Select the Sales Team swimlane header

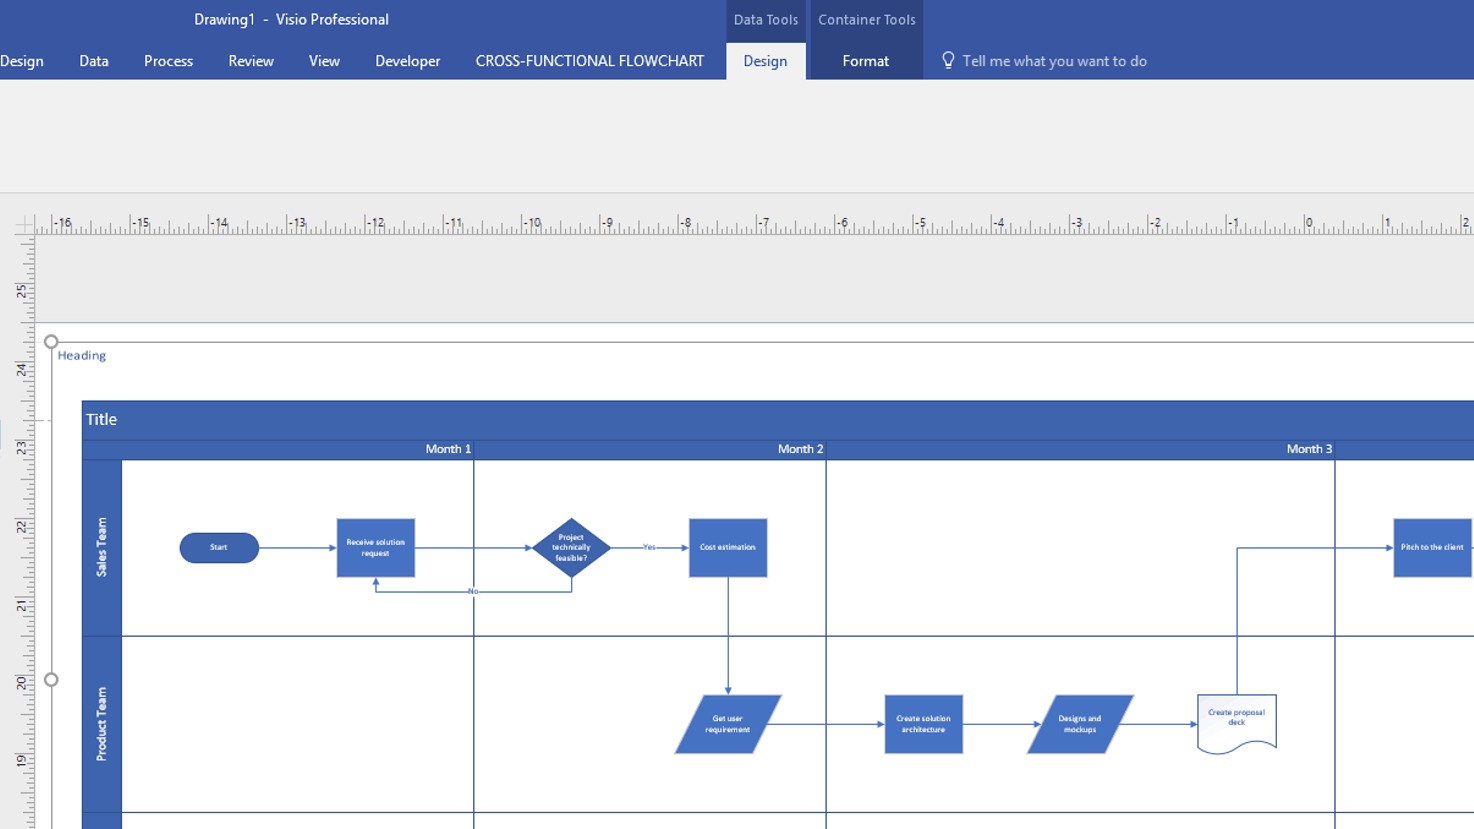(x=102, y=548)
